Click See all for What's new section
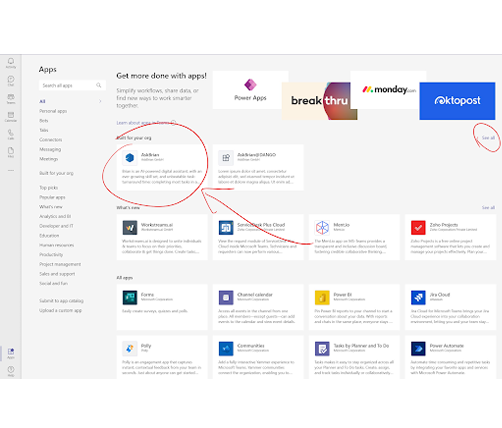 [x=488, y=207]
